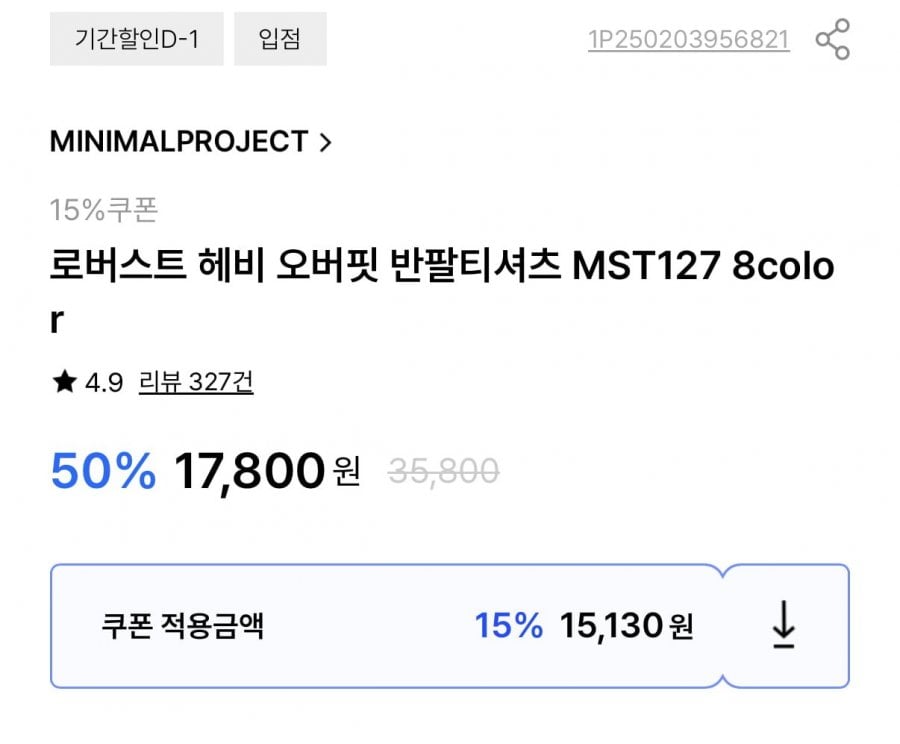The width and height of the screenshot is (900, 744).
Task: Click the 4.9 rating score
Action: (104, 382)
